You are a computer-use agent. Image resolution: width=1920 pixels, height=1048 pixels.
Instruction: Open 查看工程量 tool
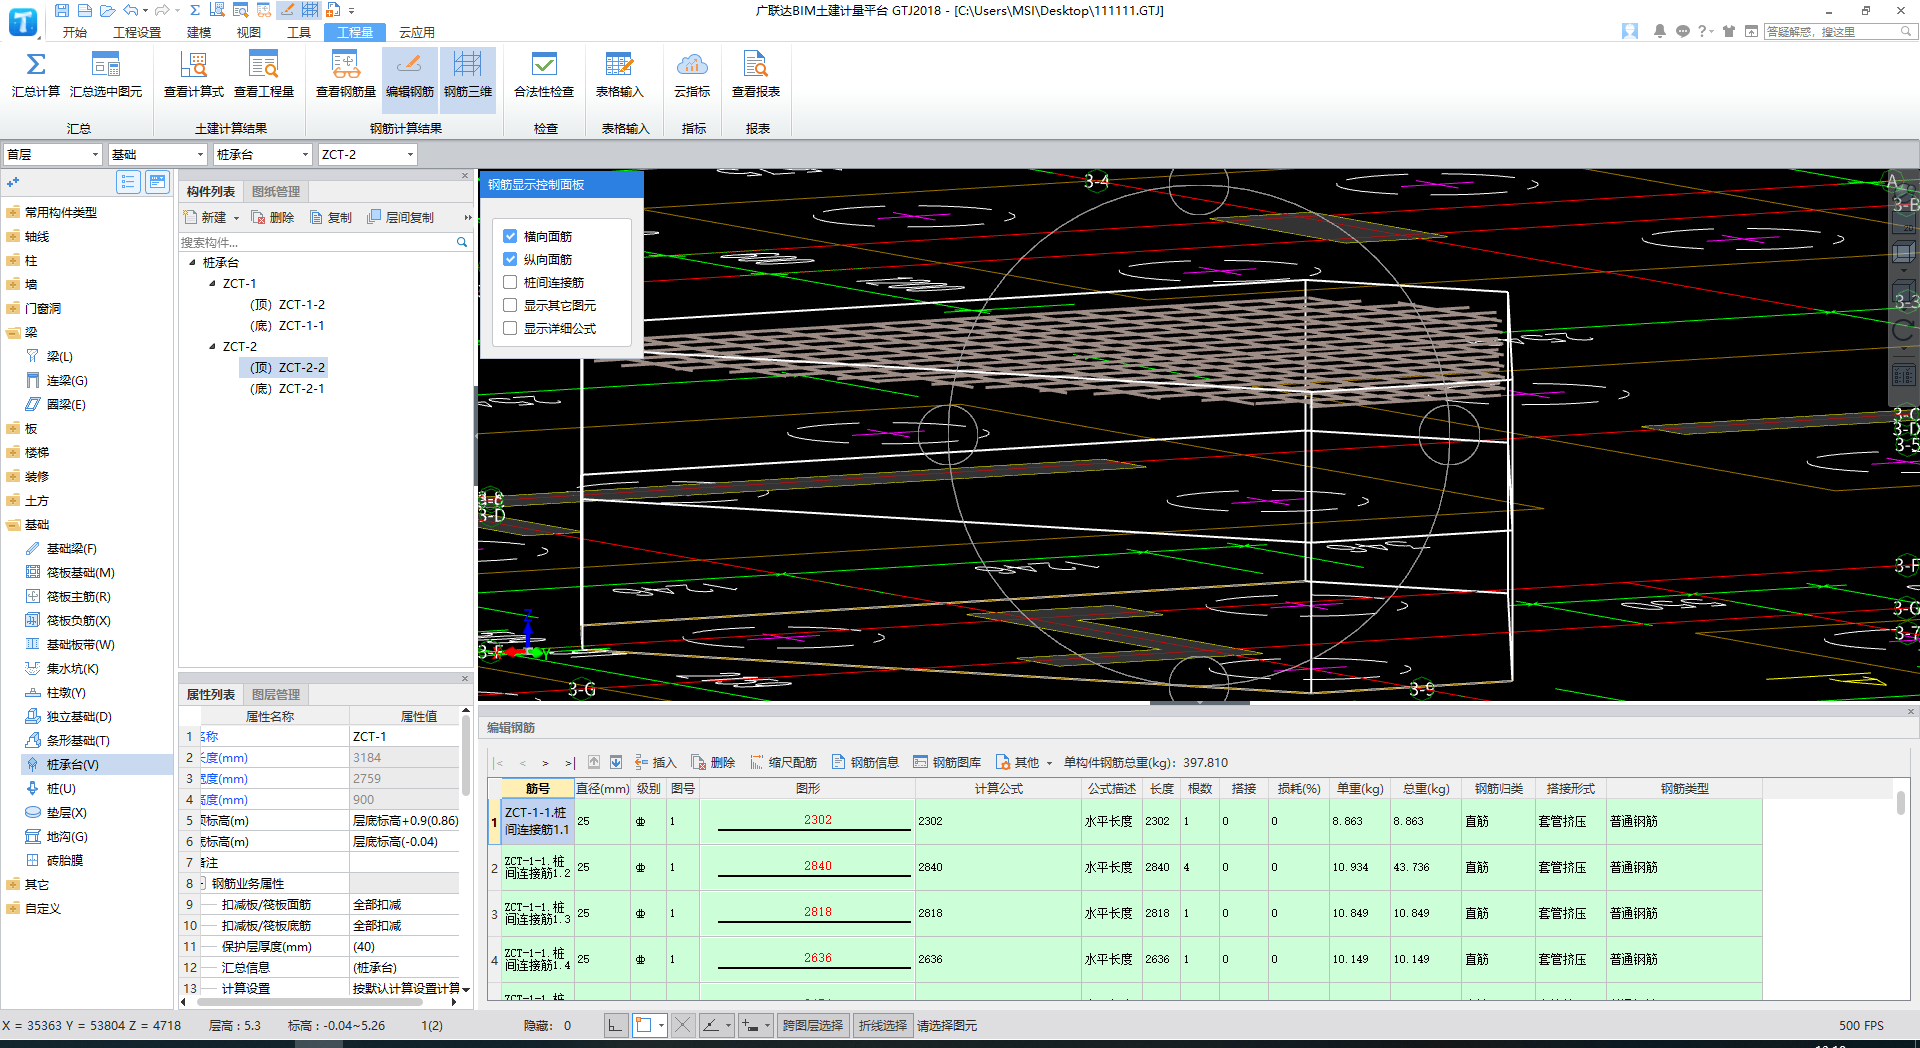[x=264, y=75]
